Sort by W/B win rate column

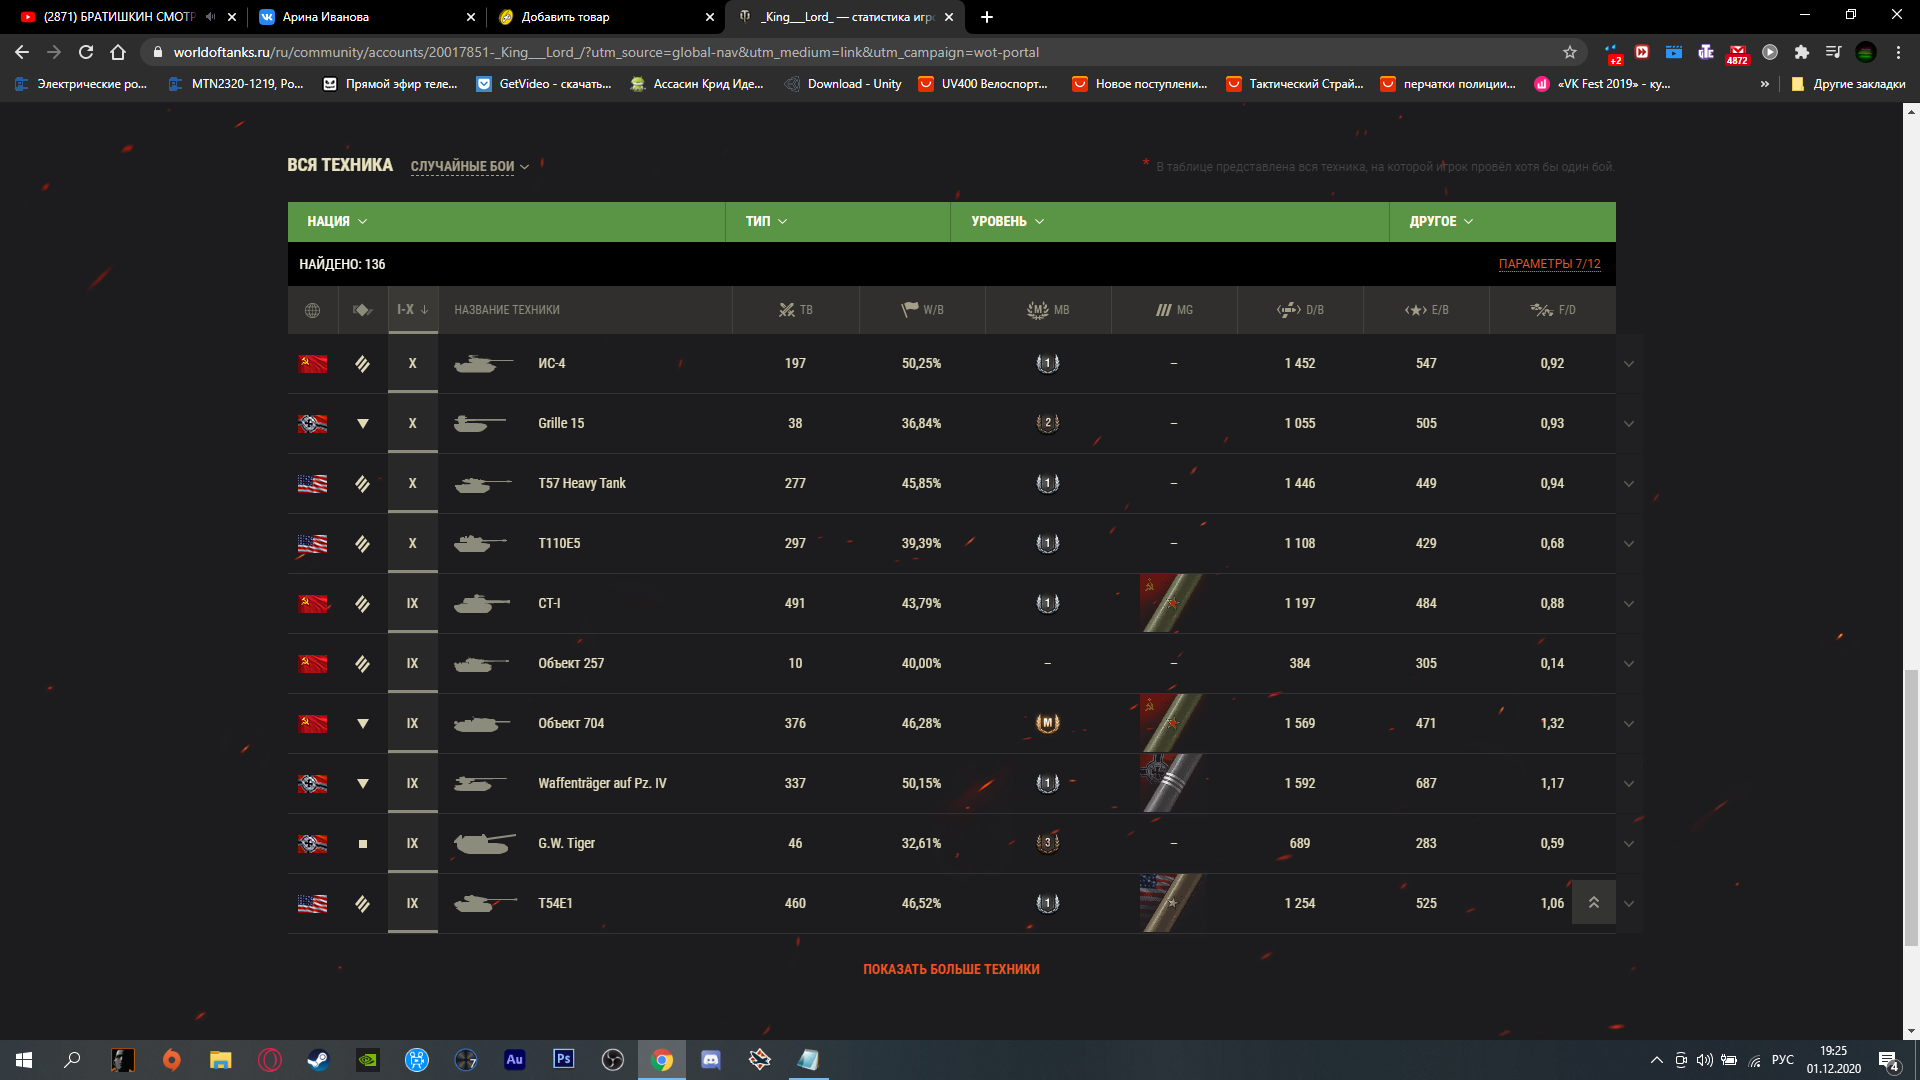click(x=922, y=310)
